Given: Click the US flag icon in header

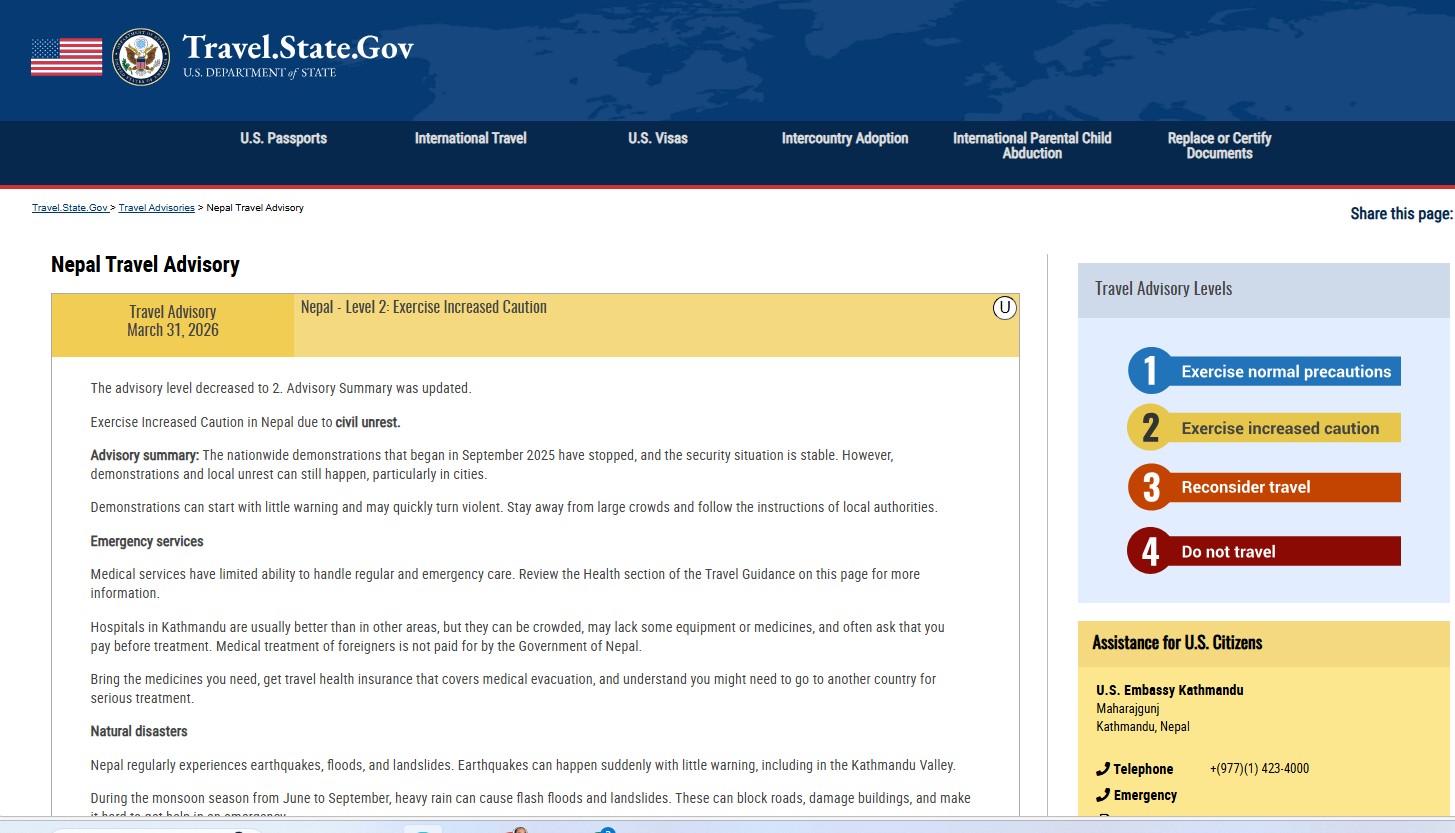Looking at the screenshot, I should [x=66, y=57].
